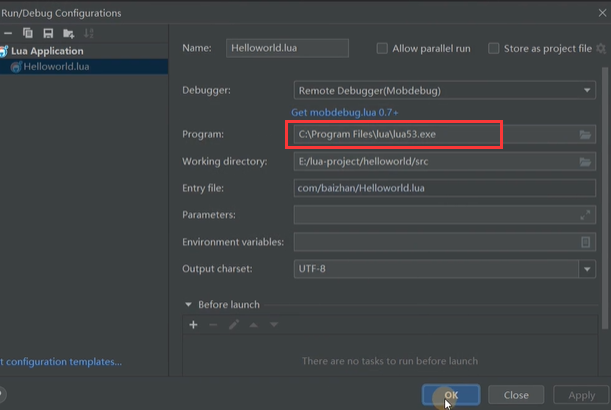Expand the Parameters field editor
The width and height of the screenshot is (611, 410).
[x=585, y=215]
